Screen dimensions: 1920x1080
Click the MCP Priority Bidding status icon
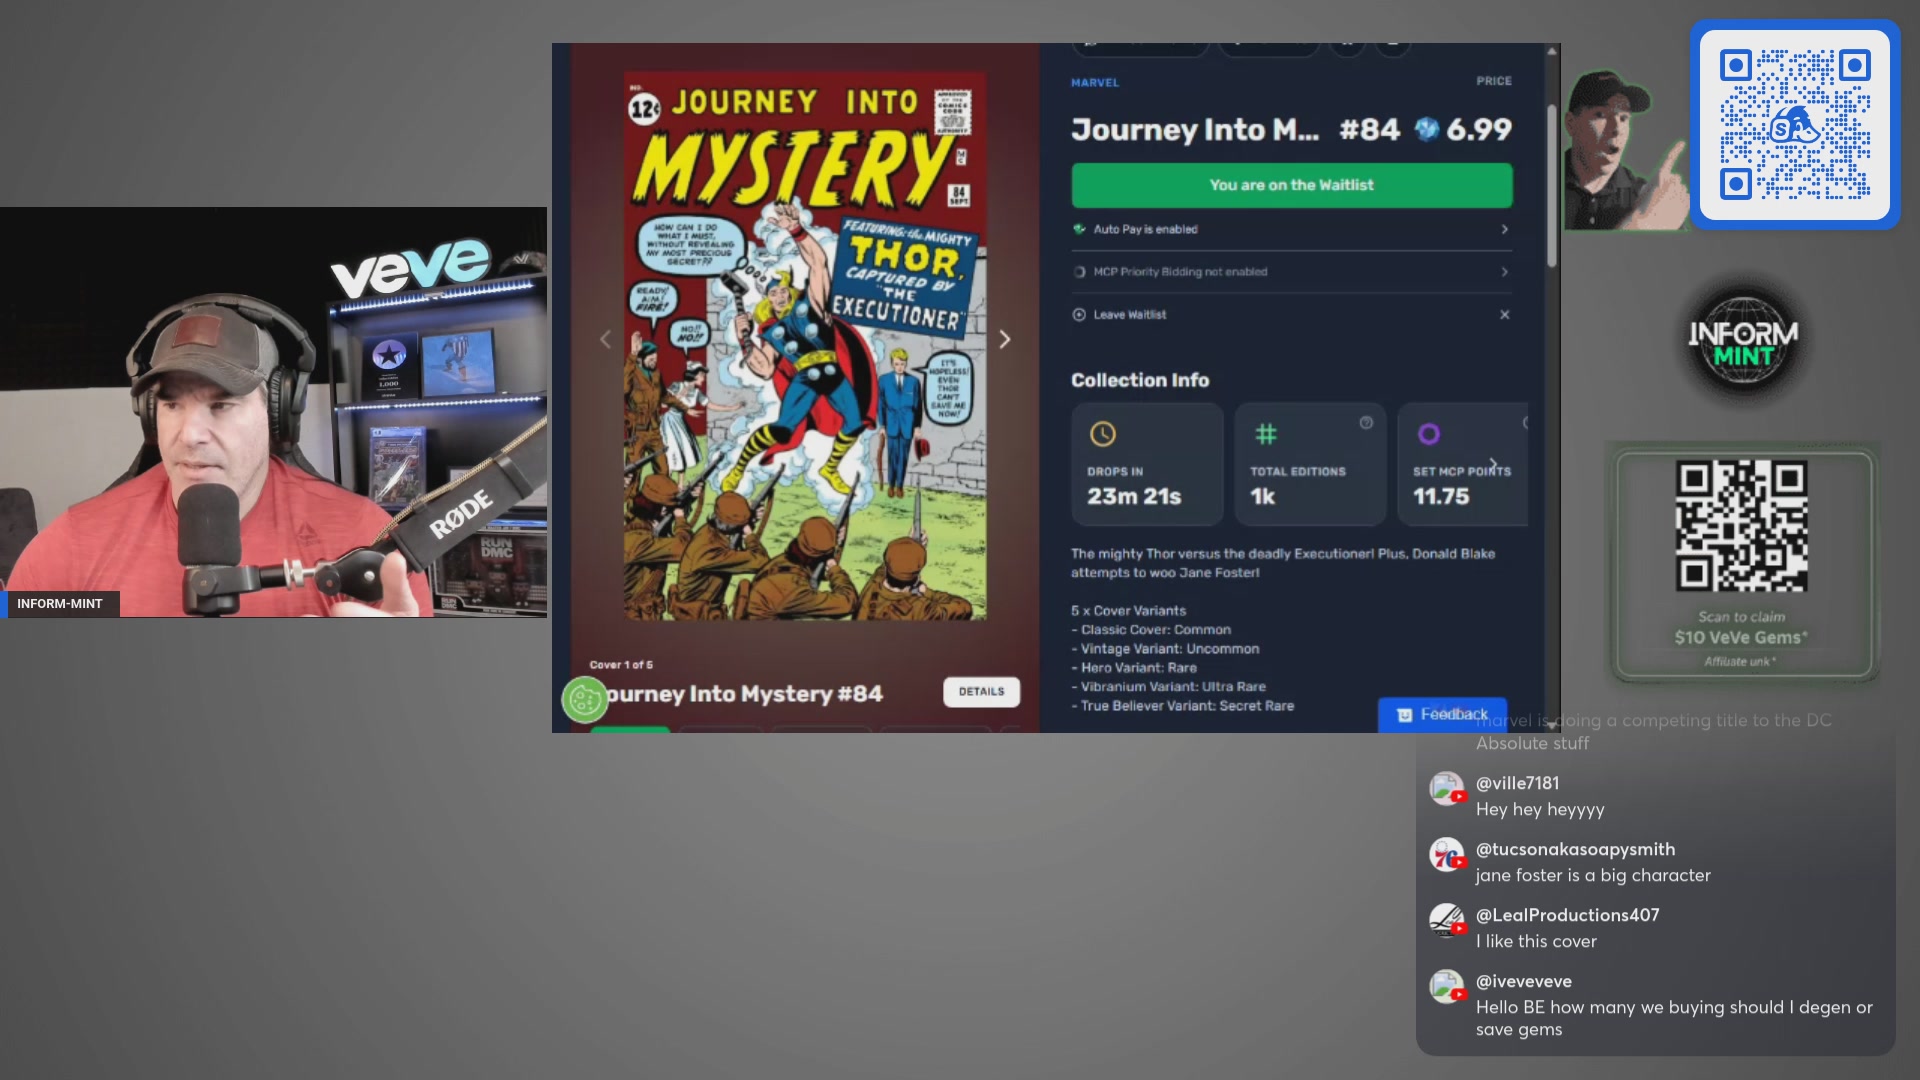tap(1079, 272)
